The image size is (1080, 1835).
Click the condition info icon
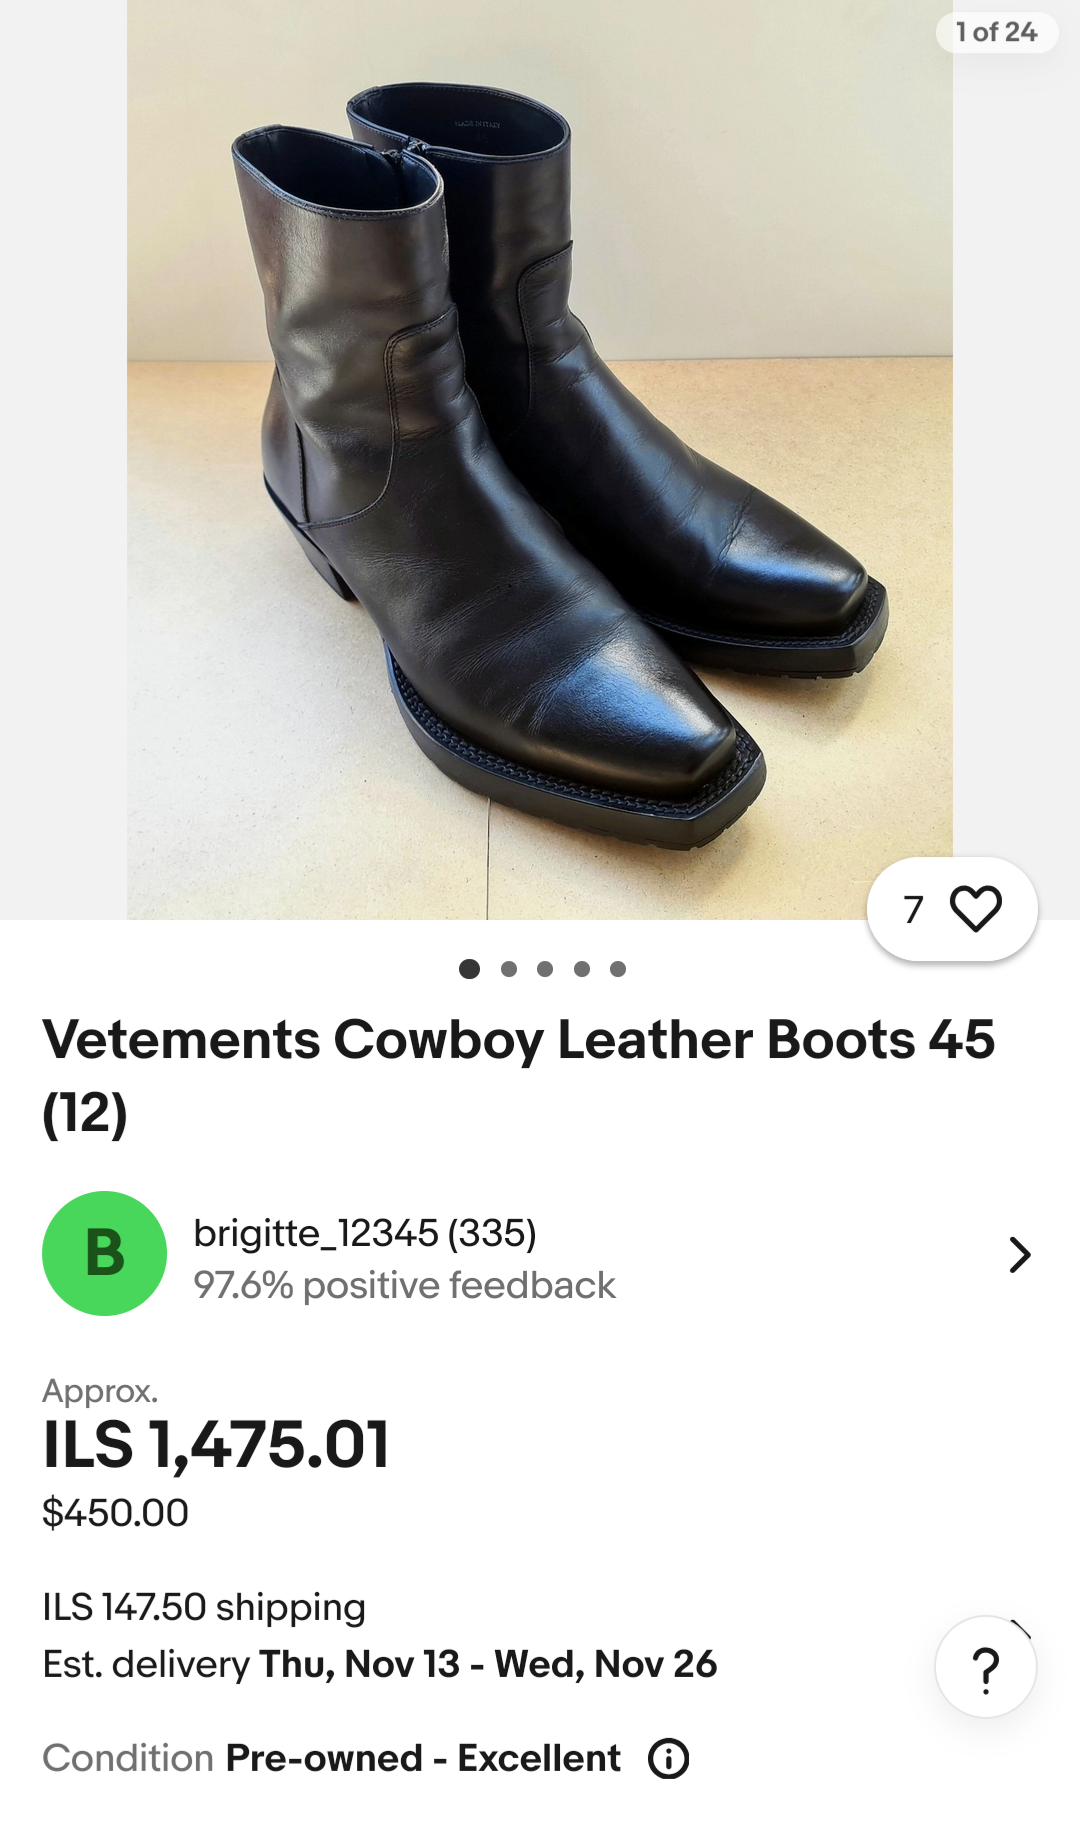[668, 1758]
